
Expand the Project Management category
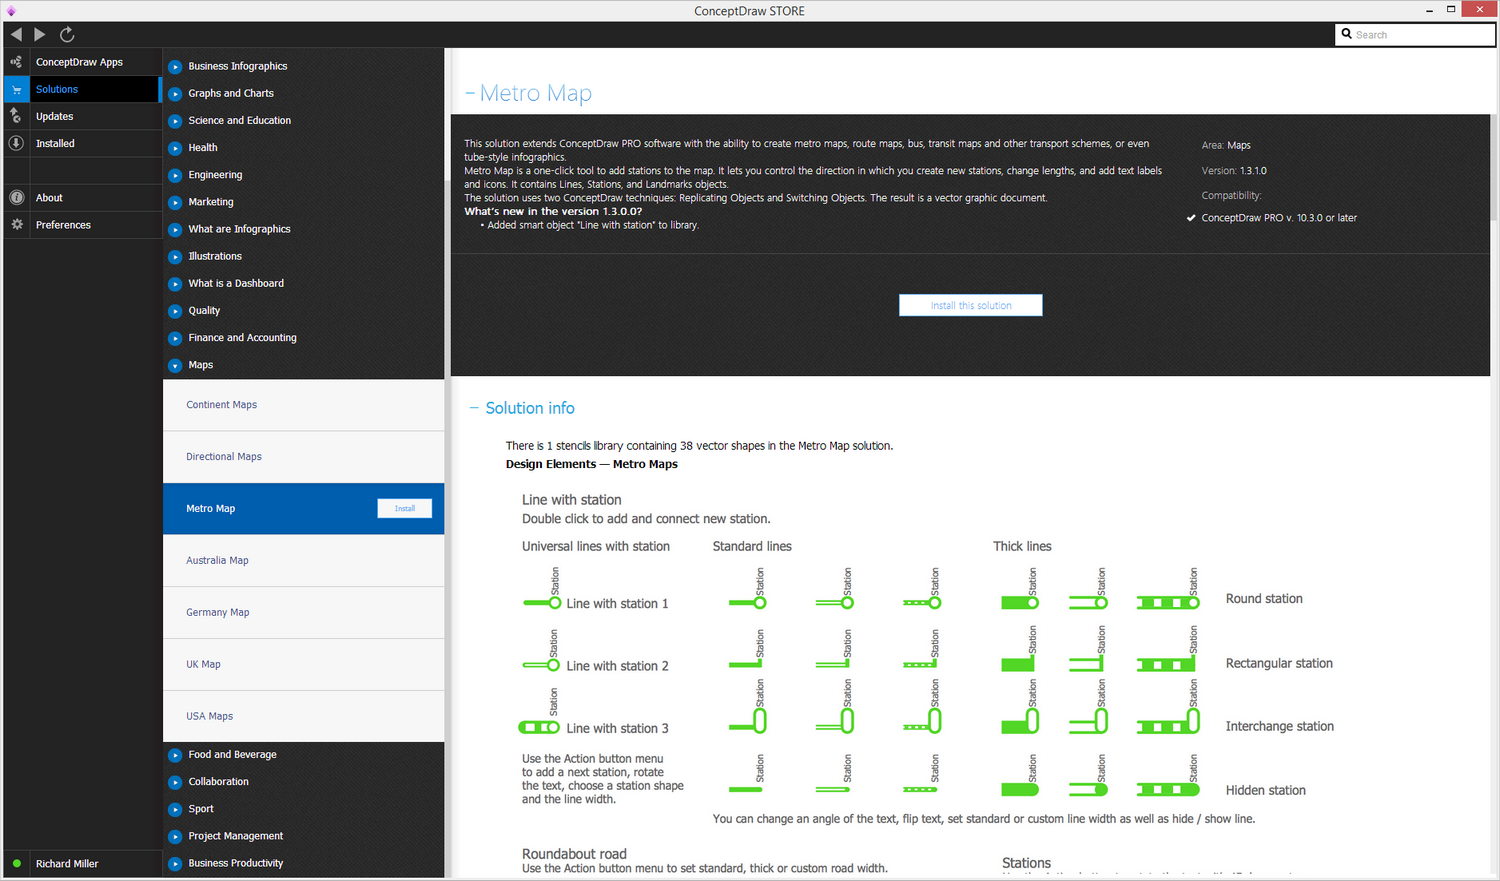point(175,836)
